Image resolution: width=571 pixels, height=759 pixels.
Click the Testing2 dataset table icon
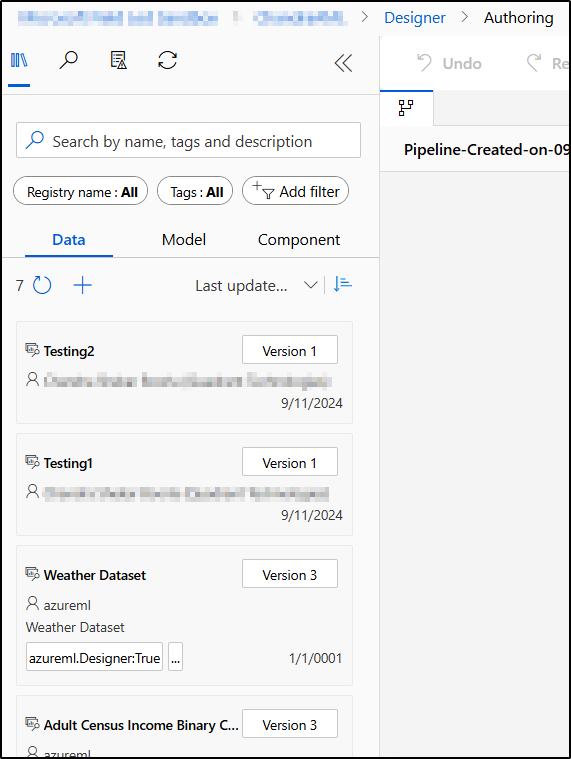tap(32, 350)
